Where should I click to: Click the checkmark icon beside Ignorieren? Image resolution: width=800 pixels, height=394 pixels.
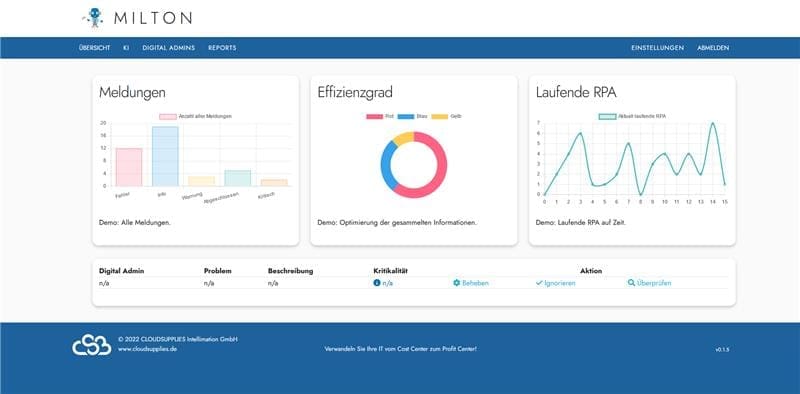[539, 283]
